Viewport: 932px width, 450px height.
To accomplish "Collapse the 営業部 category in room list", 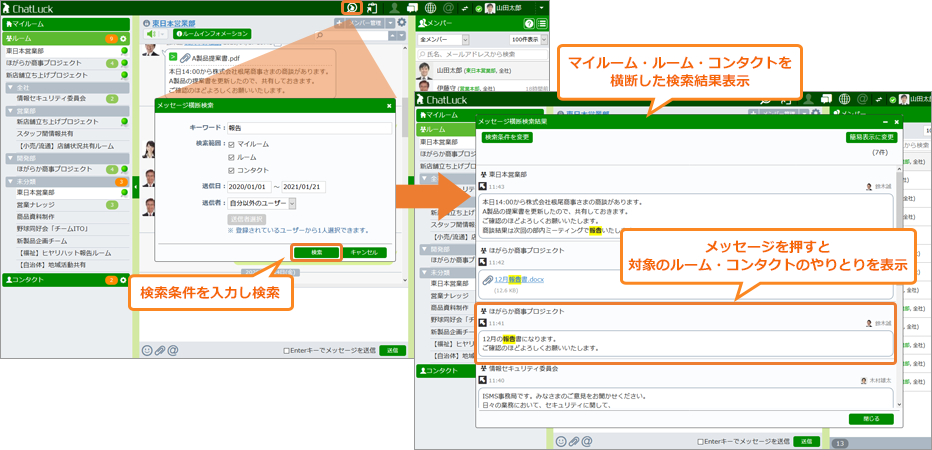I will pyautogui.click(x=12, y=111).
